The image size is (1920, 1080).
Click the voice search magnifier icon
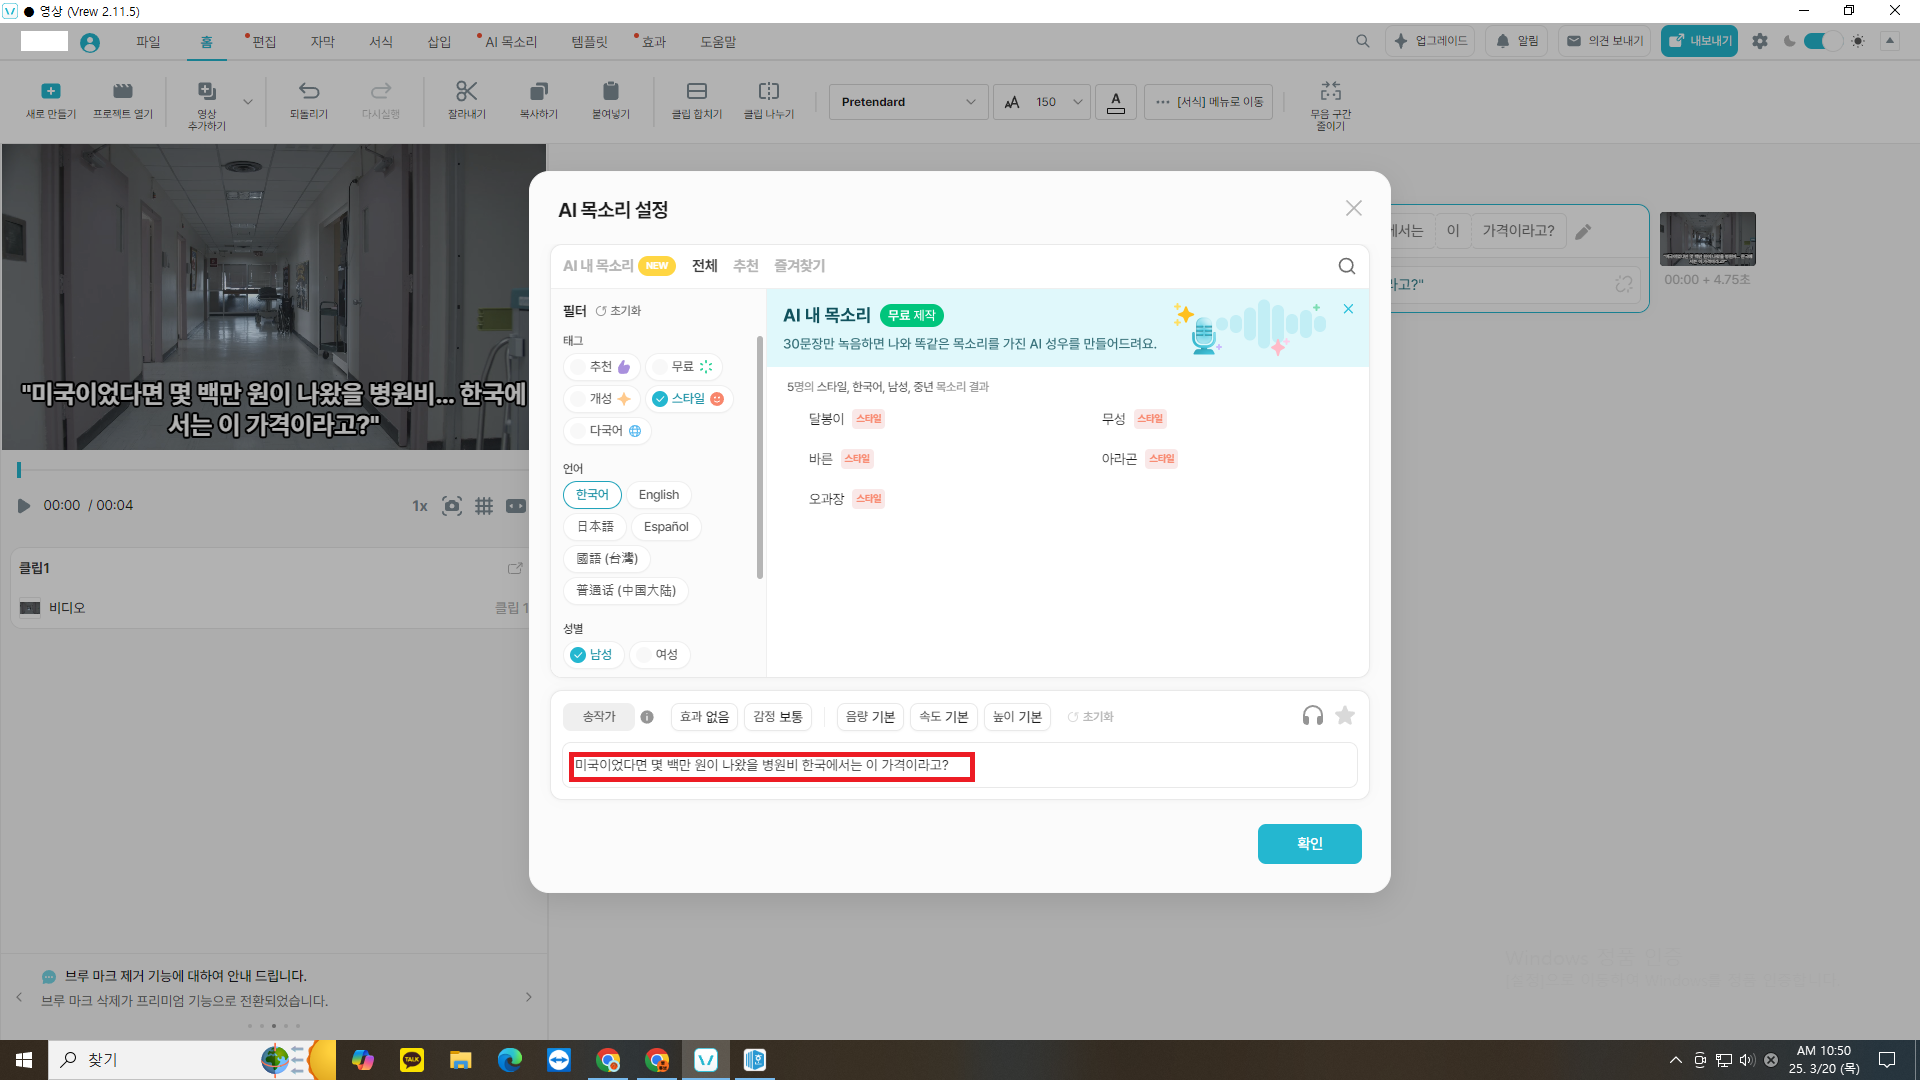tap(1346, 266)
